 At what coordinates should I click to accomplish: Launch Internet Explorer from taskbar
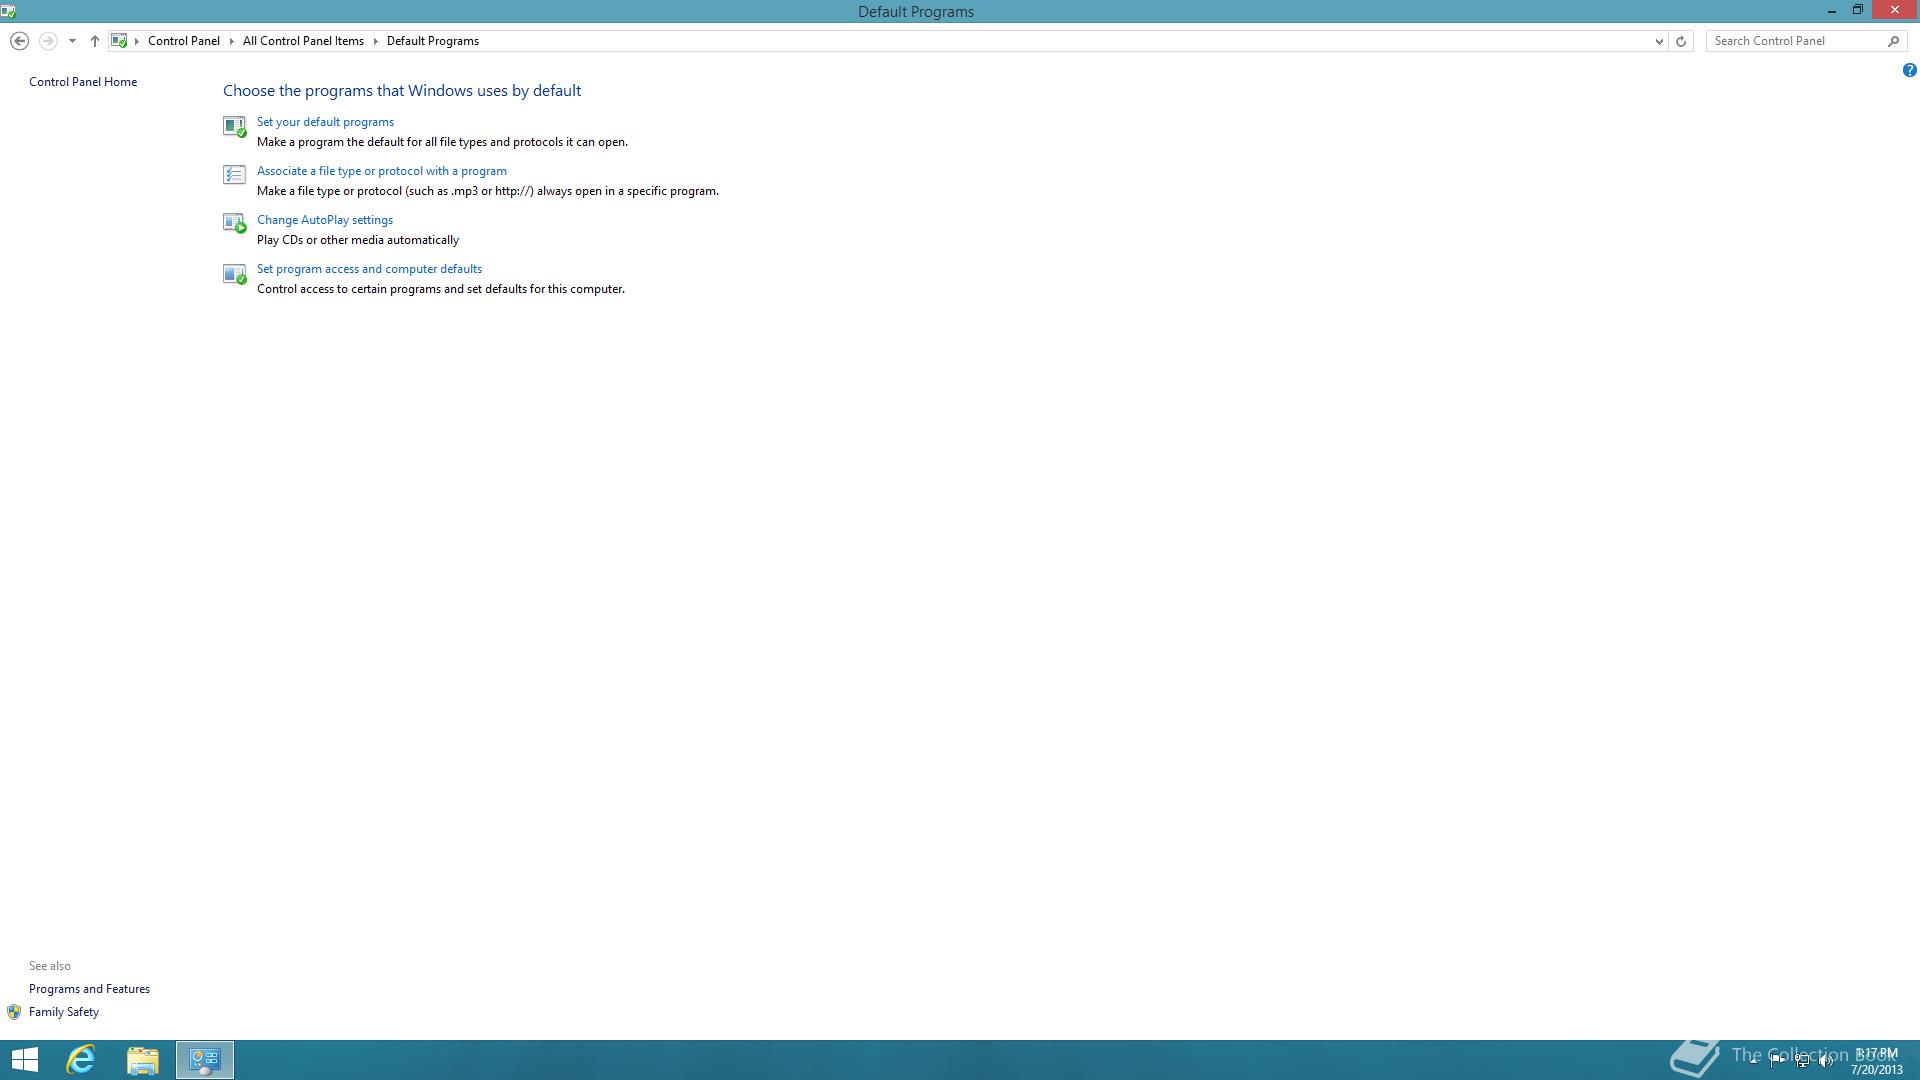[80, 1060]
